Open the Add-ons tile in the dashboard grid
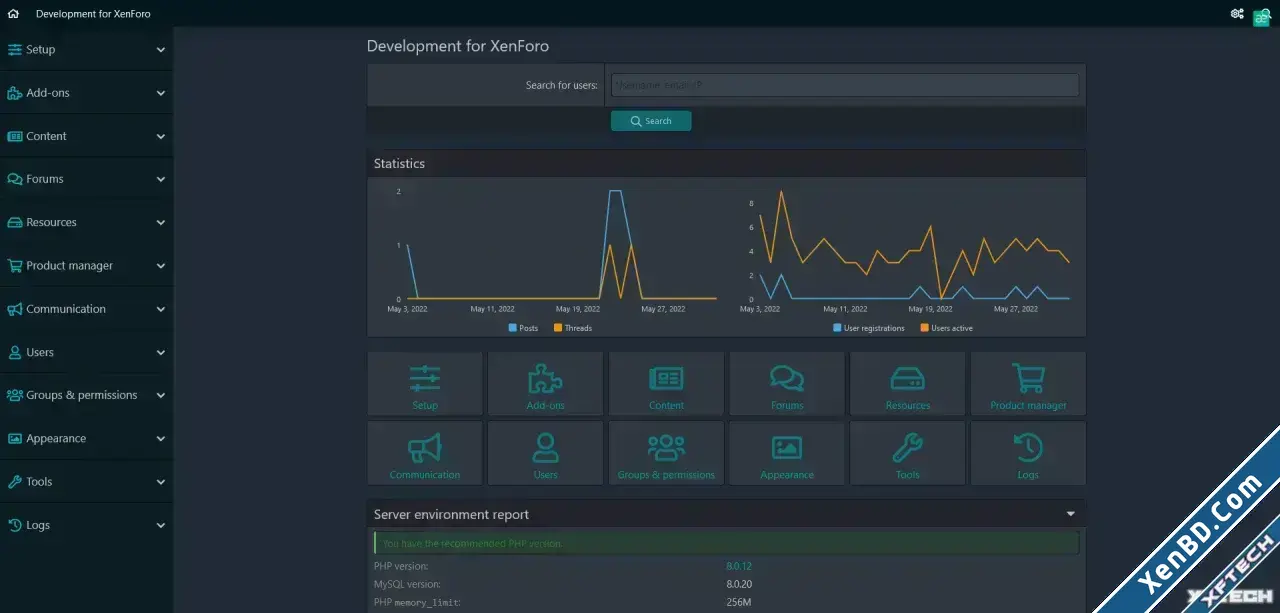Viewport: 1280px width, 613px height. tap(545, 384)
